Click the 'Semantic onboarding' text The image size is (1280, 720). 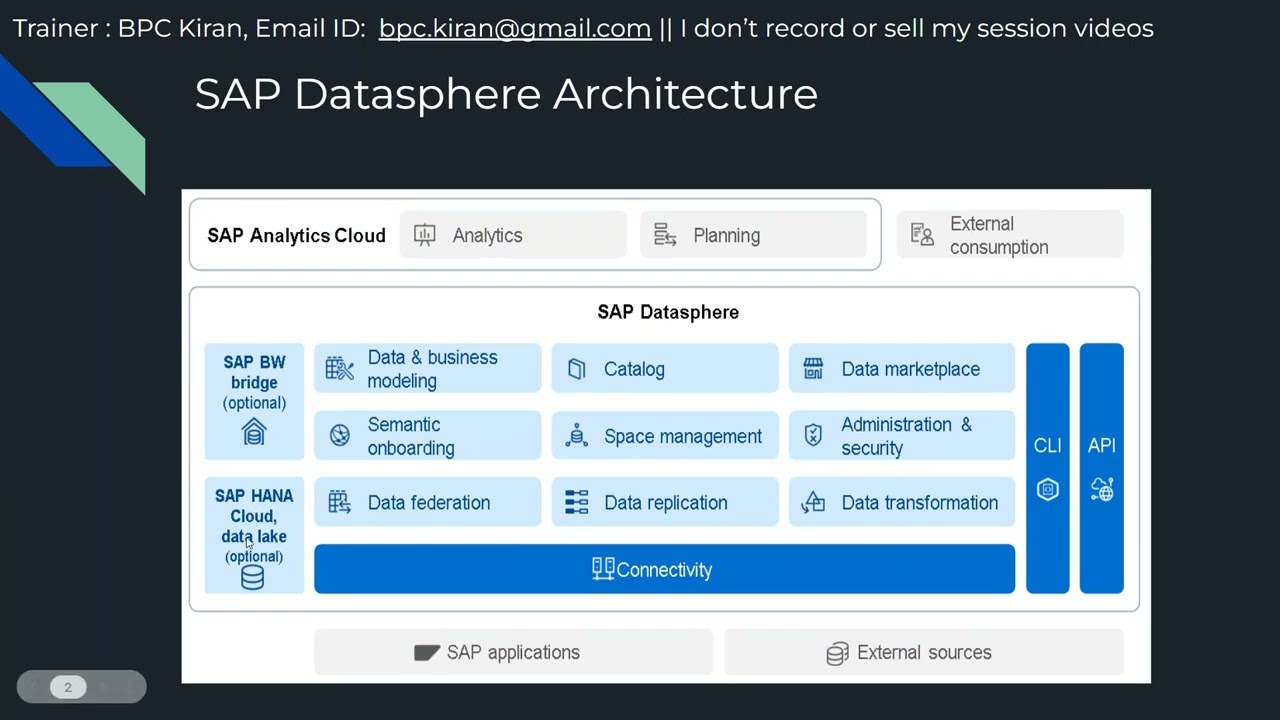[x=410, y=436]
